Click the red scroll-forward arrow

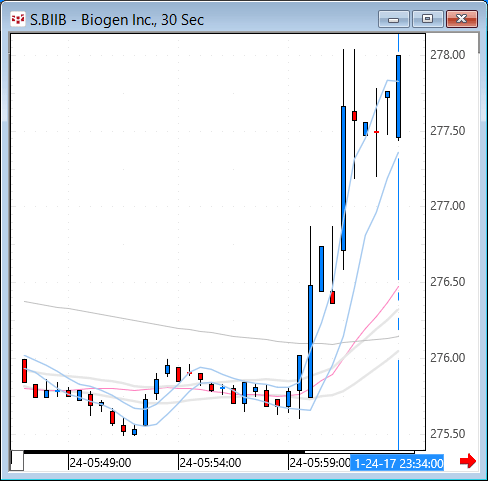pyautogui.click(x=468, y=461)
